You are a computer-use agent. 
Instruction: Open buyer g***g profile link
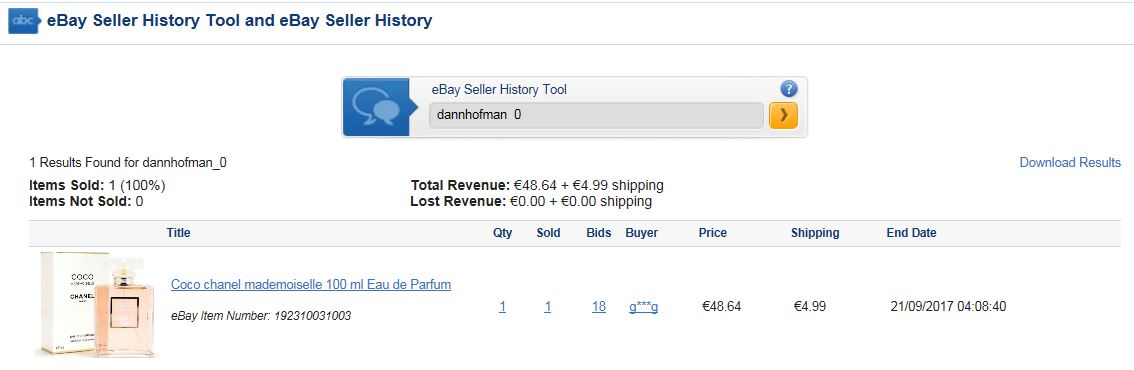(x=644, y=307)
